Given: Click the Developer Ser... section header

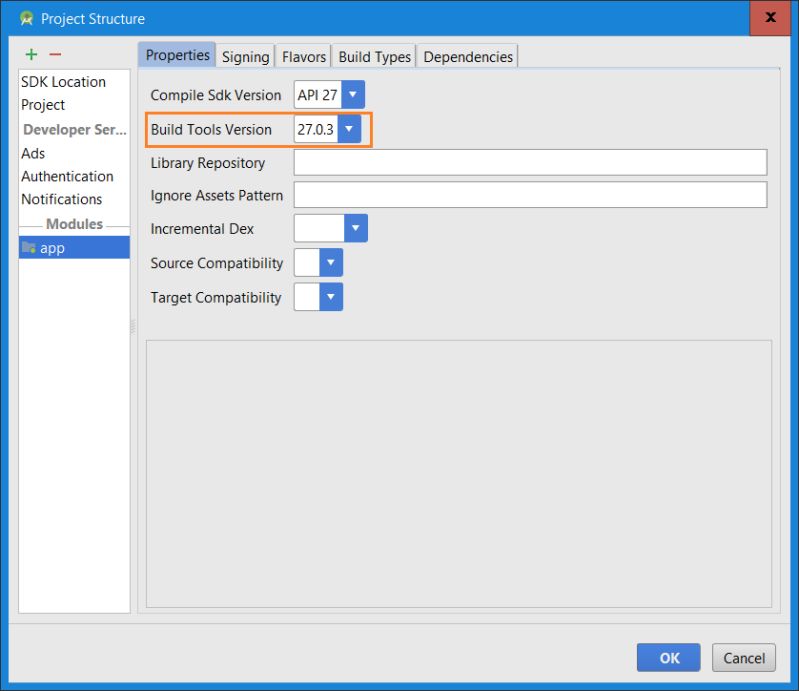Looking at the screenshot, I should click(75, 129).
